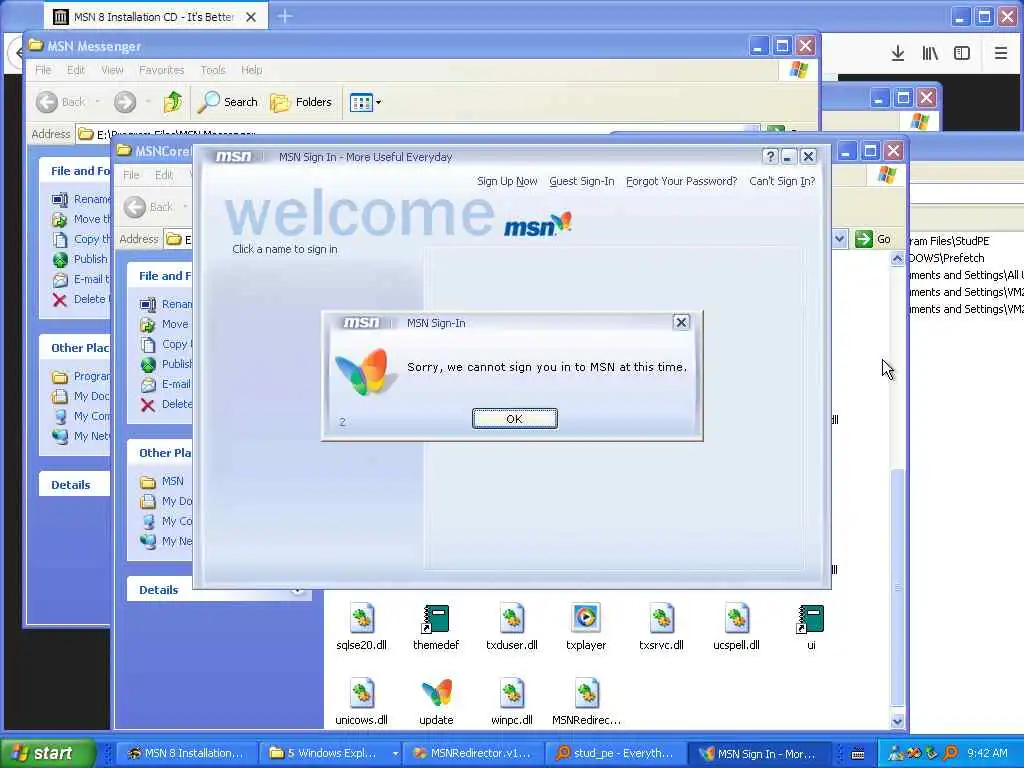Select the ui shortcut icon
Viewport: 1024px width, 768px height.
pos(810,628)
